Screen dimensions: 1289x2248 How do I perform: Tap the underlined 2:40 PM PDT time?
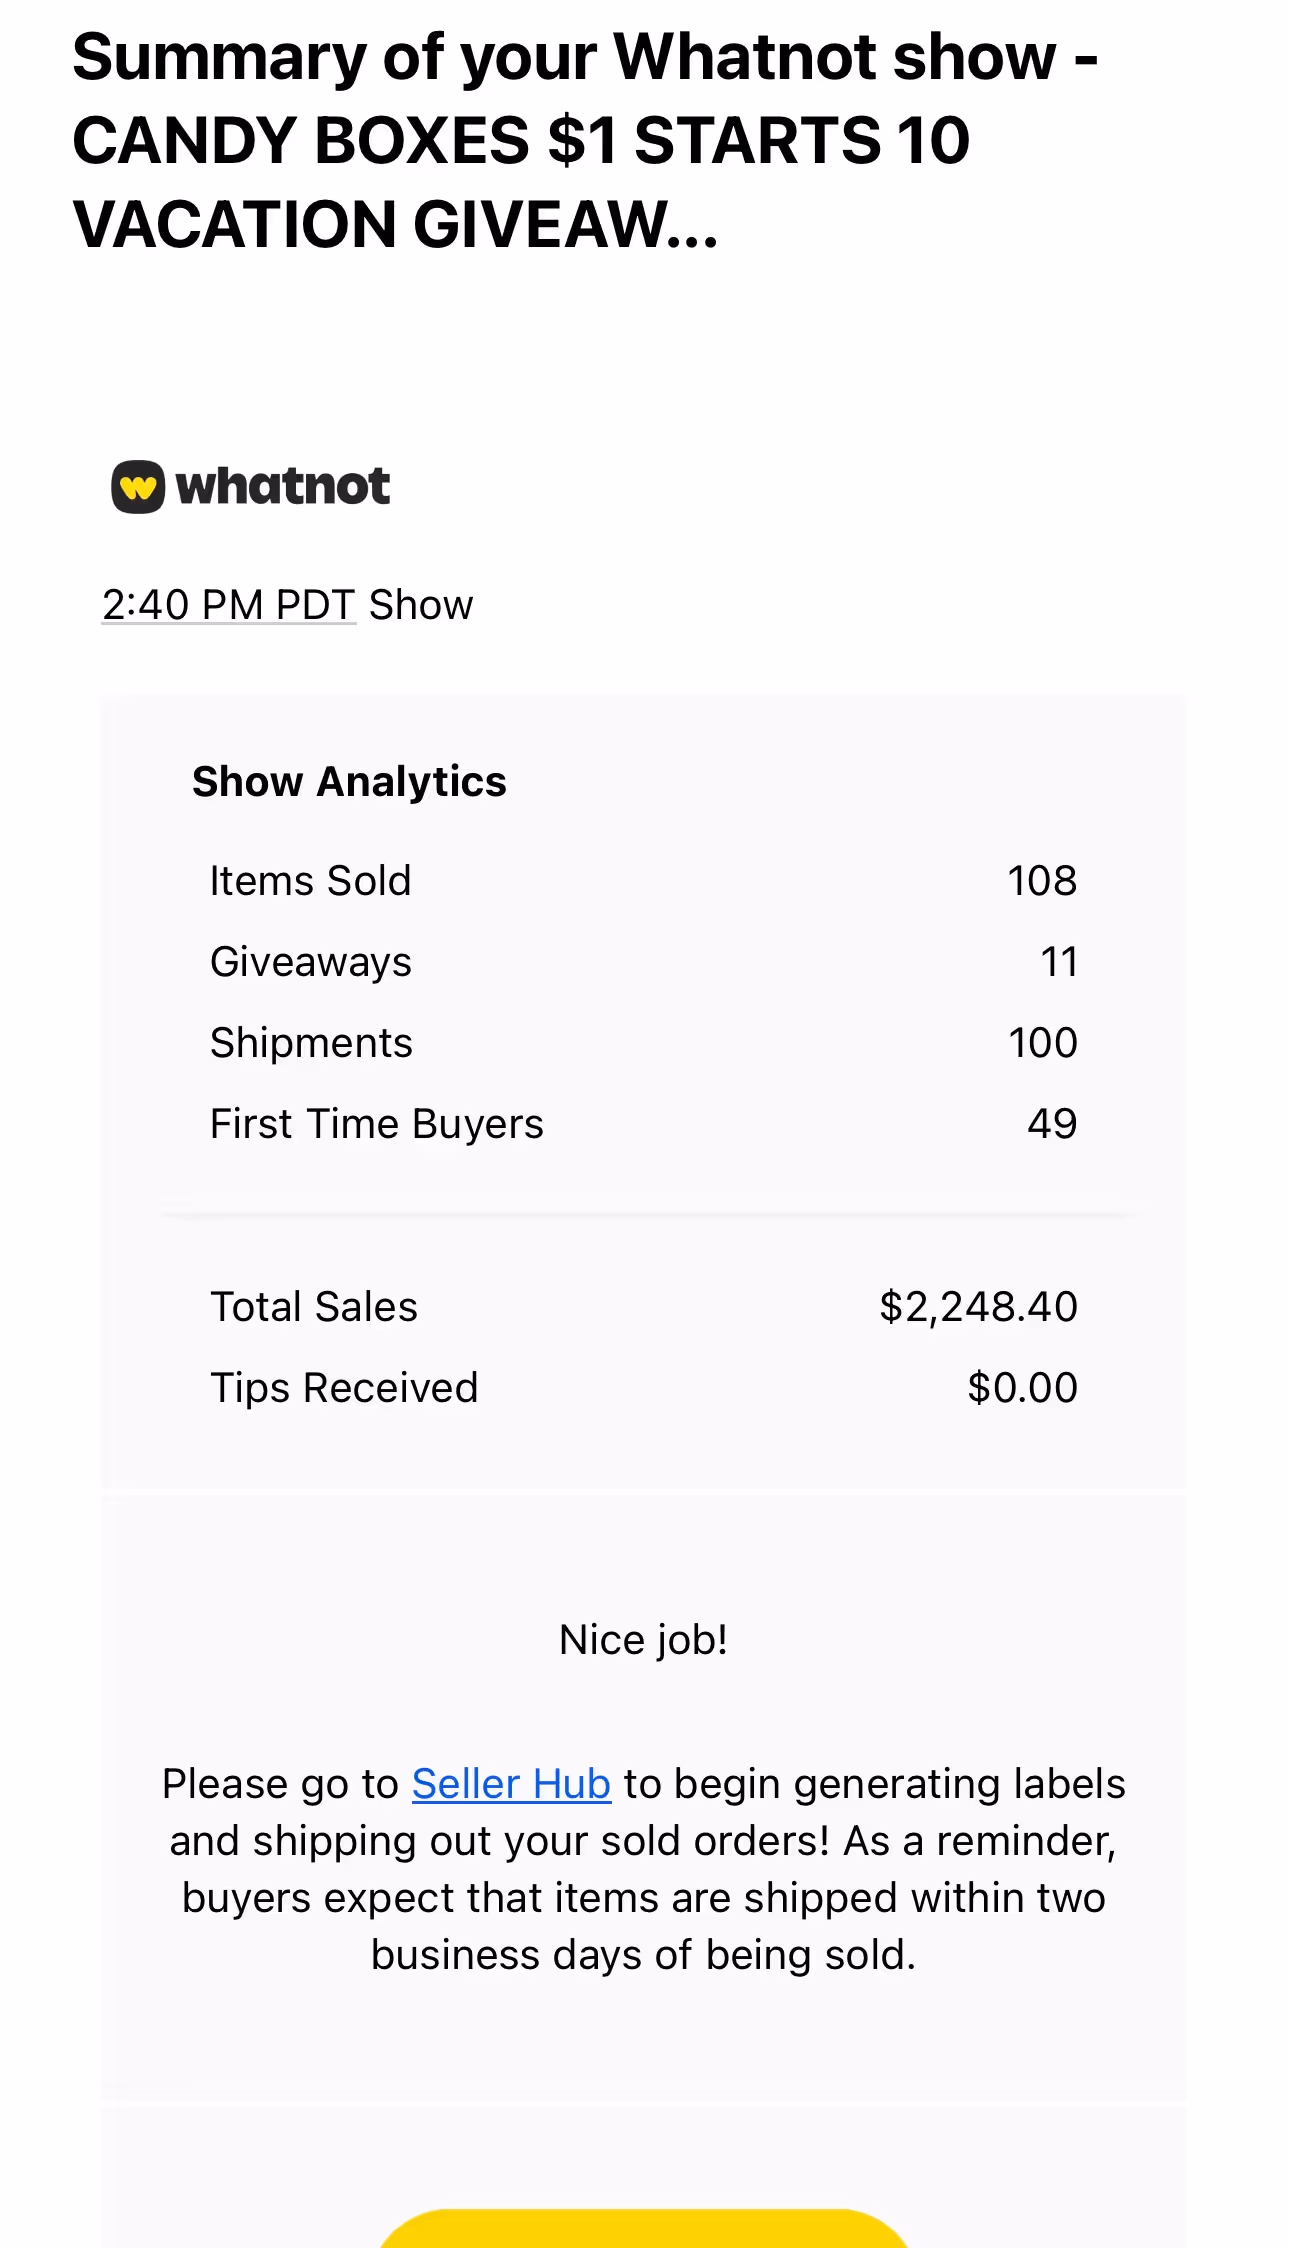coord(229,605)
